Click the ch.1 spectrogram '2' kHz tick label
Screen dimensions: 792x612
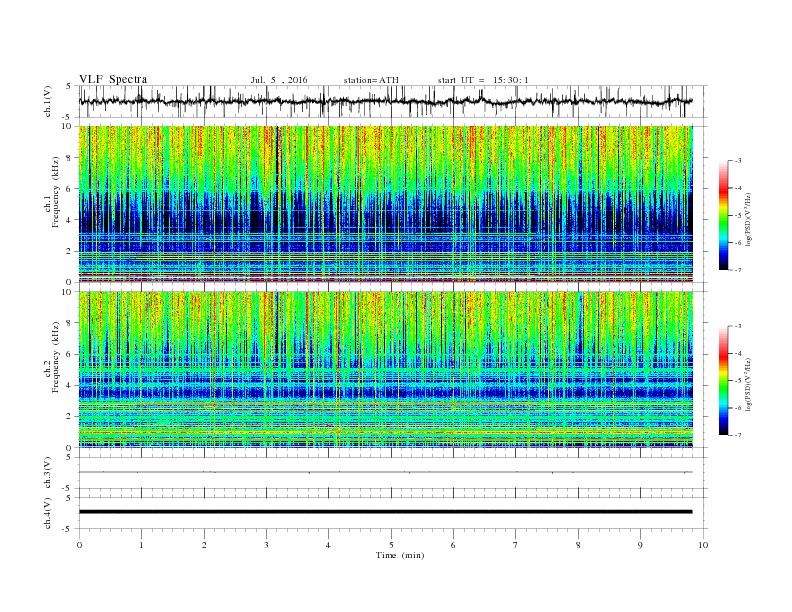tap(70, 251)
